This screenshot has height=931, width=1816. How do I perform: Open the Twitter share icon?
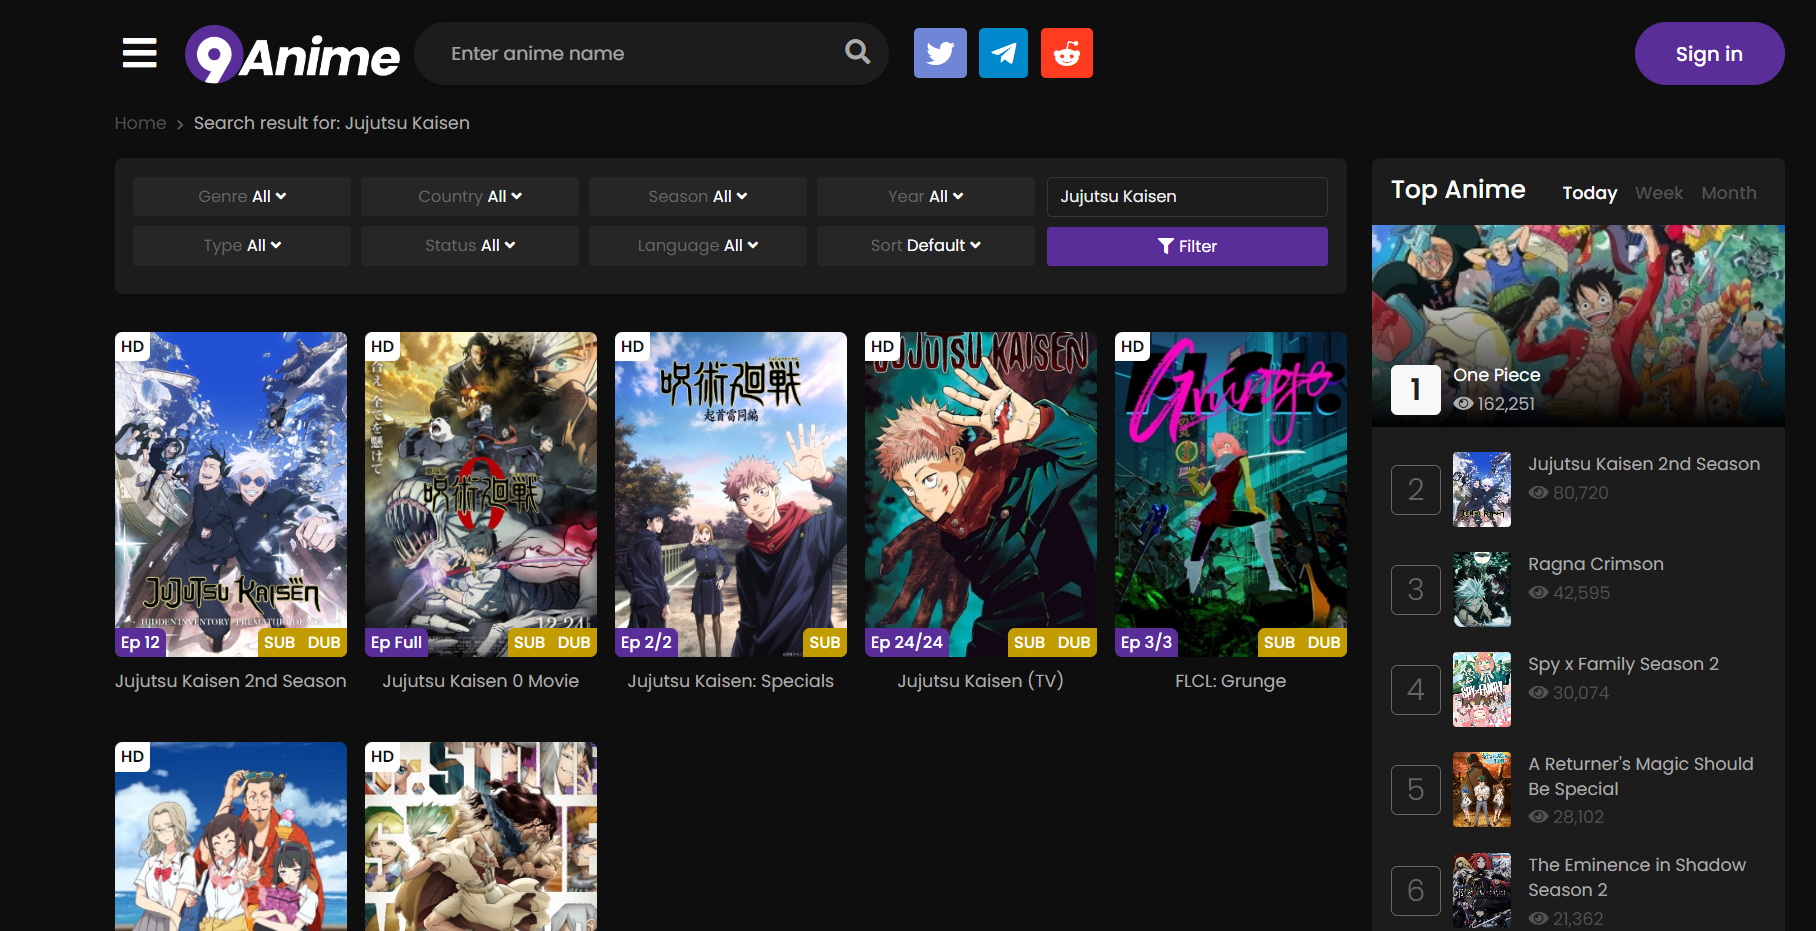940,53
